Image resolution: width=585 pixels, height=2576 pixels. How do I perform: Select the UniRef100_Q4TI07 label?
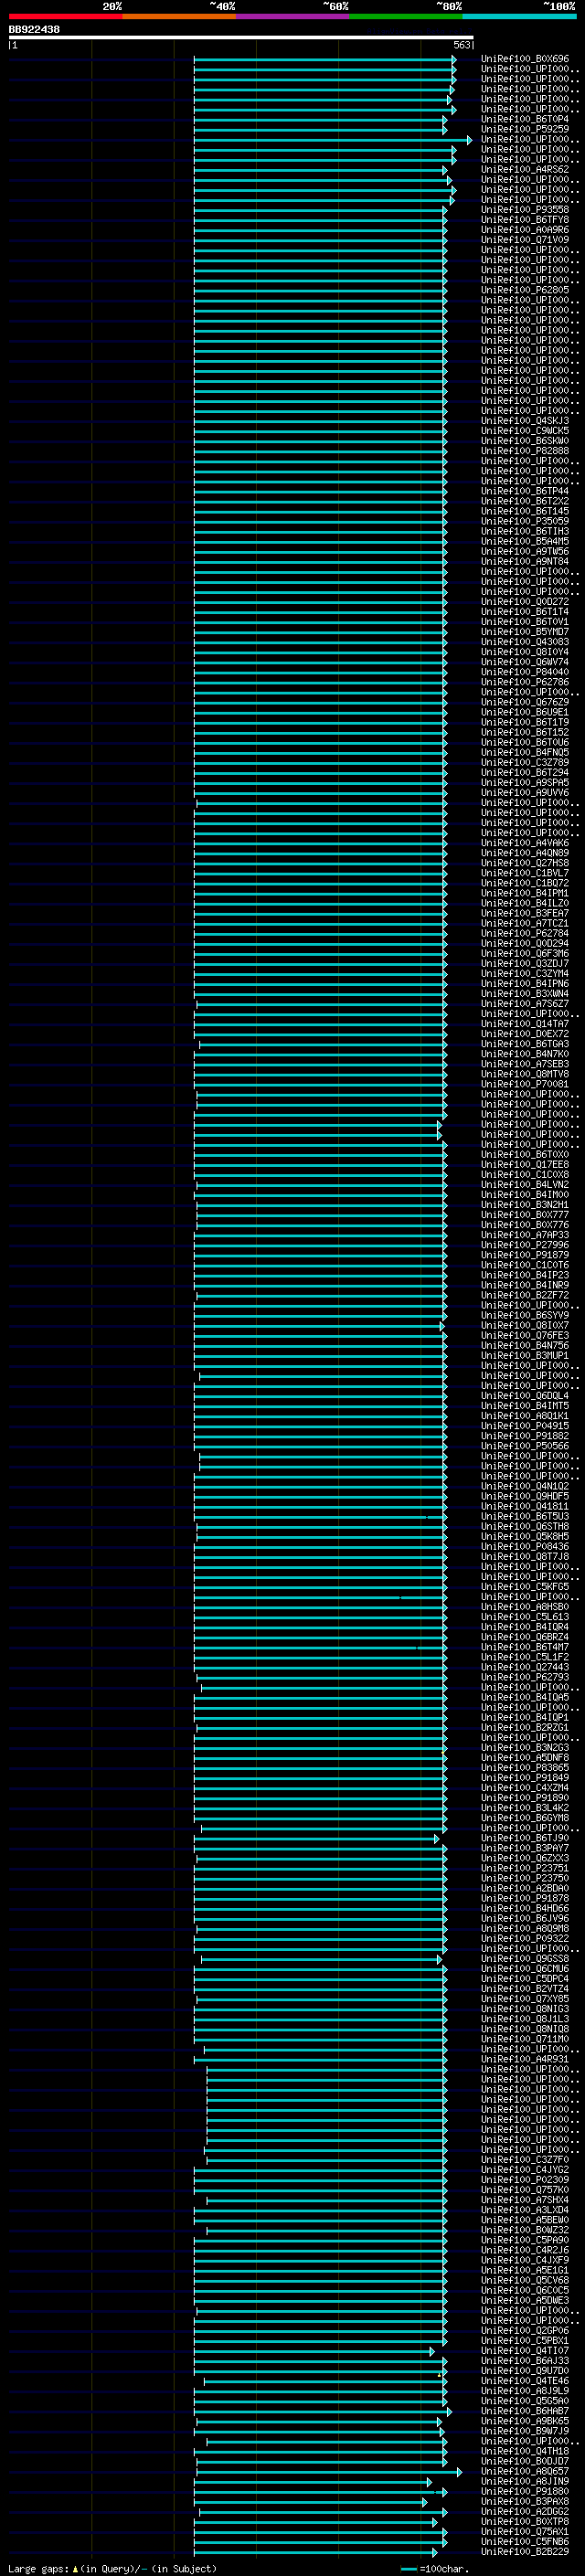(x=524, y=2351)
